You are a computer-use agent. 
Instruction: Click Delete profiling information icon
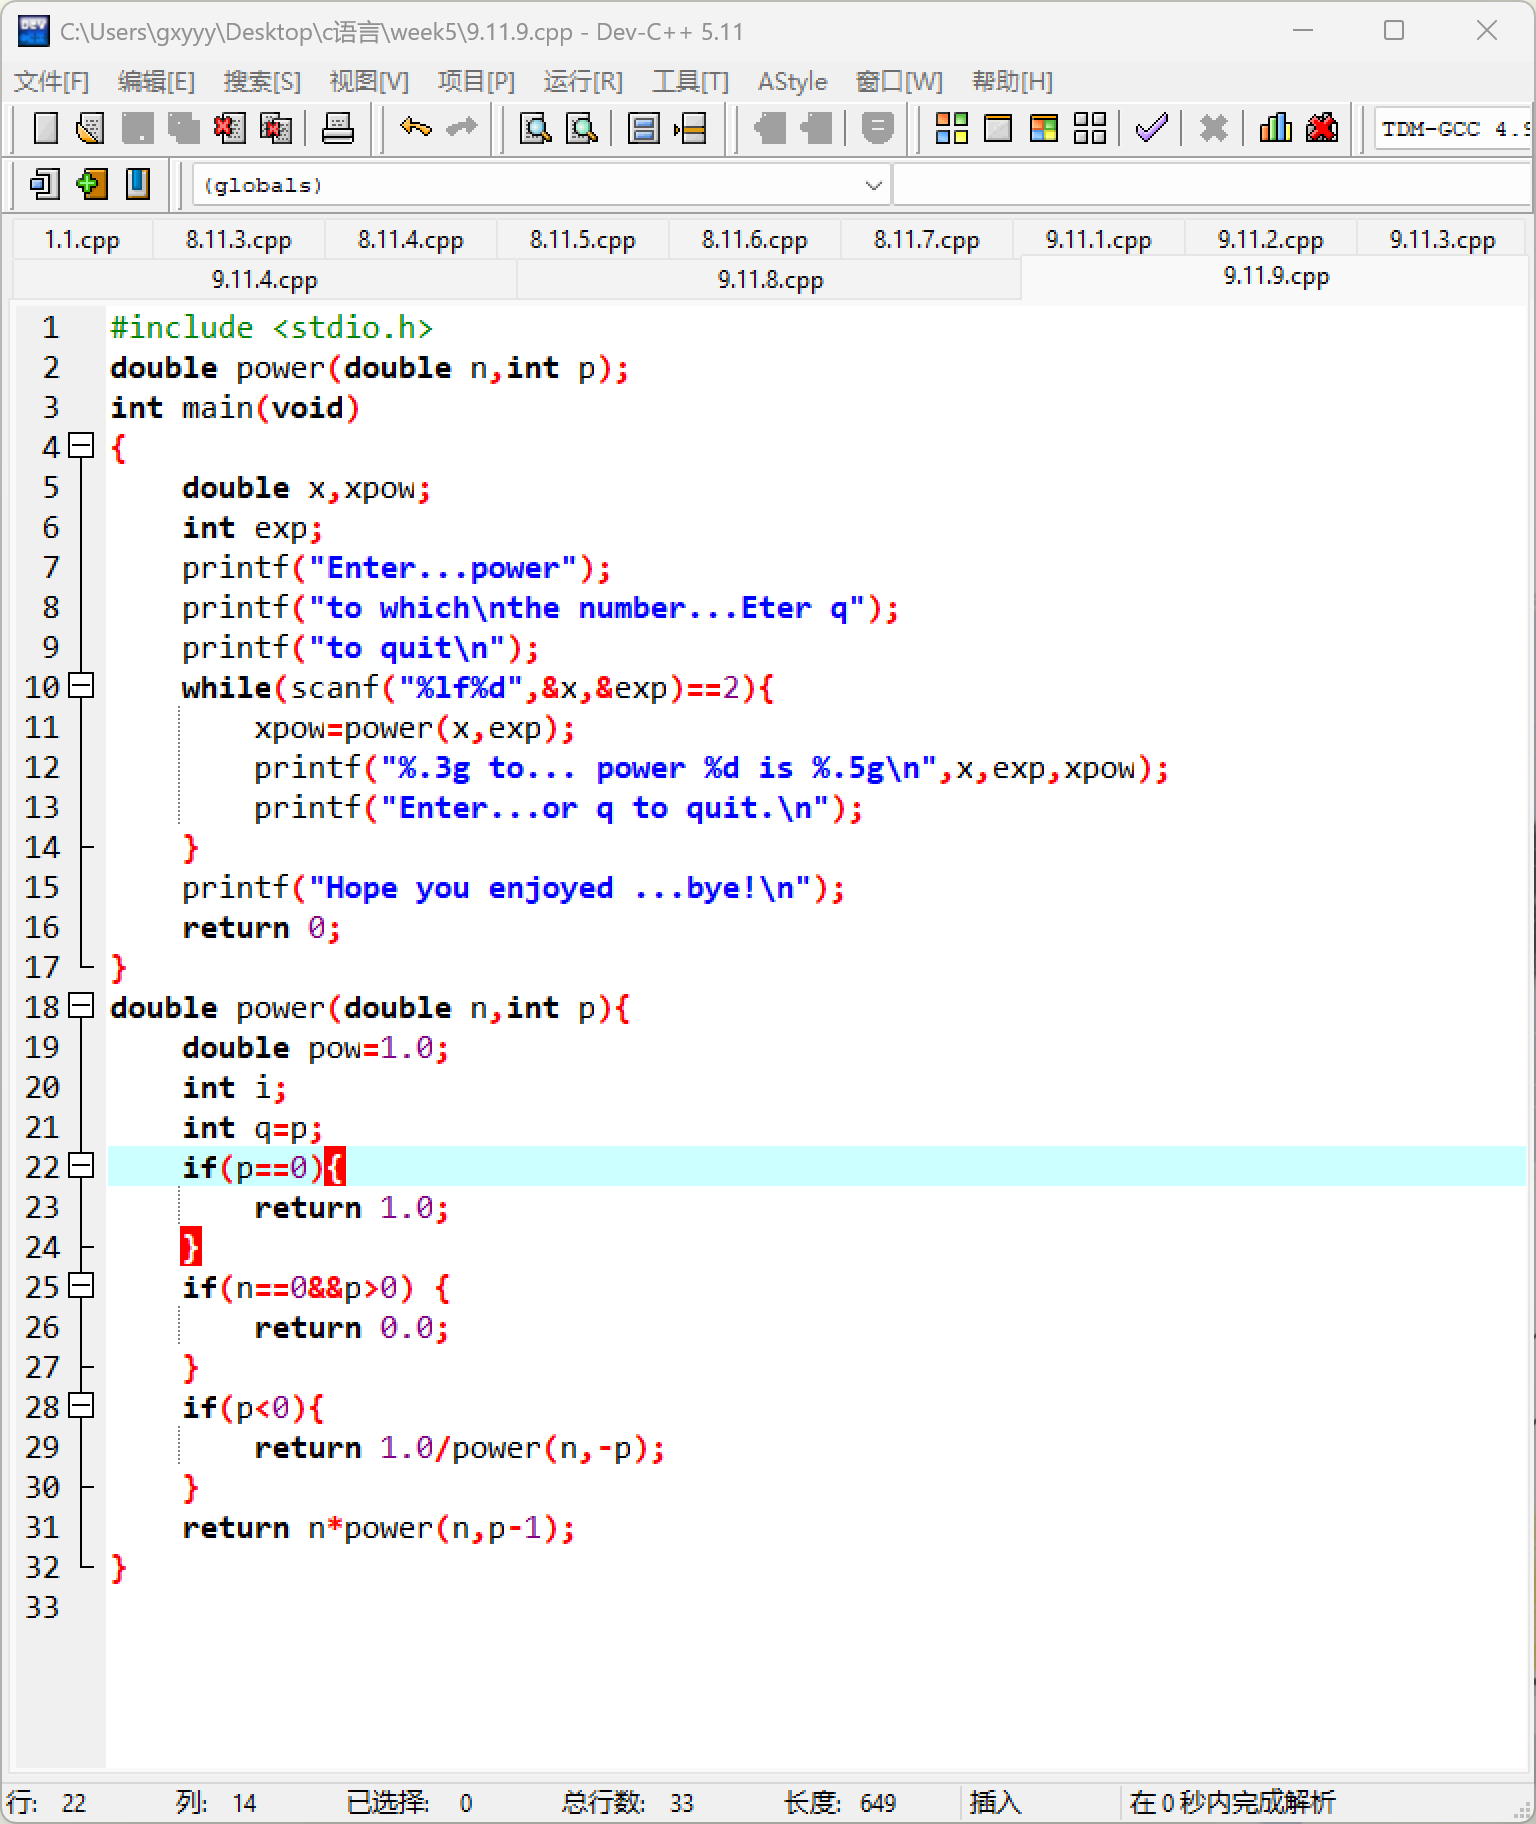[x=1322, y=128]
